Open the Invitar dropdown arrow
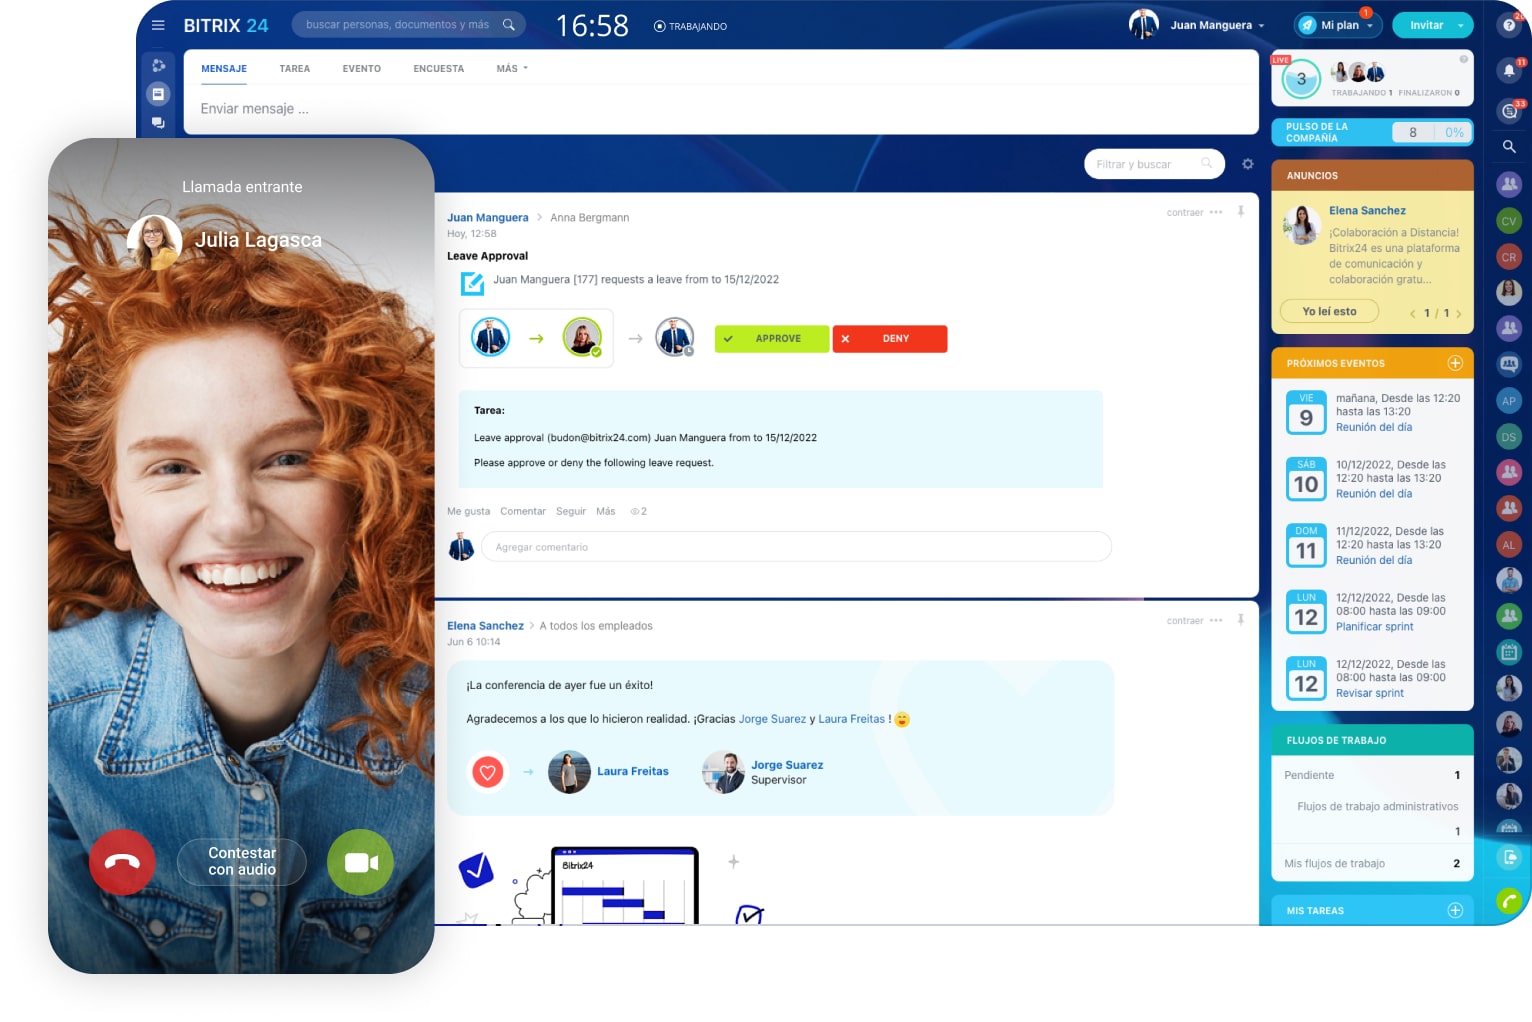Image resolution: width=1532 pixels, height=1022 pixels. point(1461,25)
